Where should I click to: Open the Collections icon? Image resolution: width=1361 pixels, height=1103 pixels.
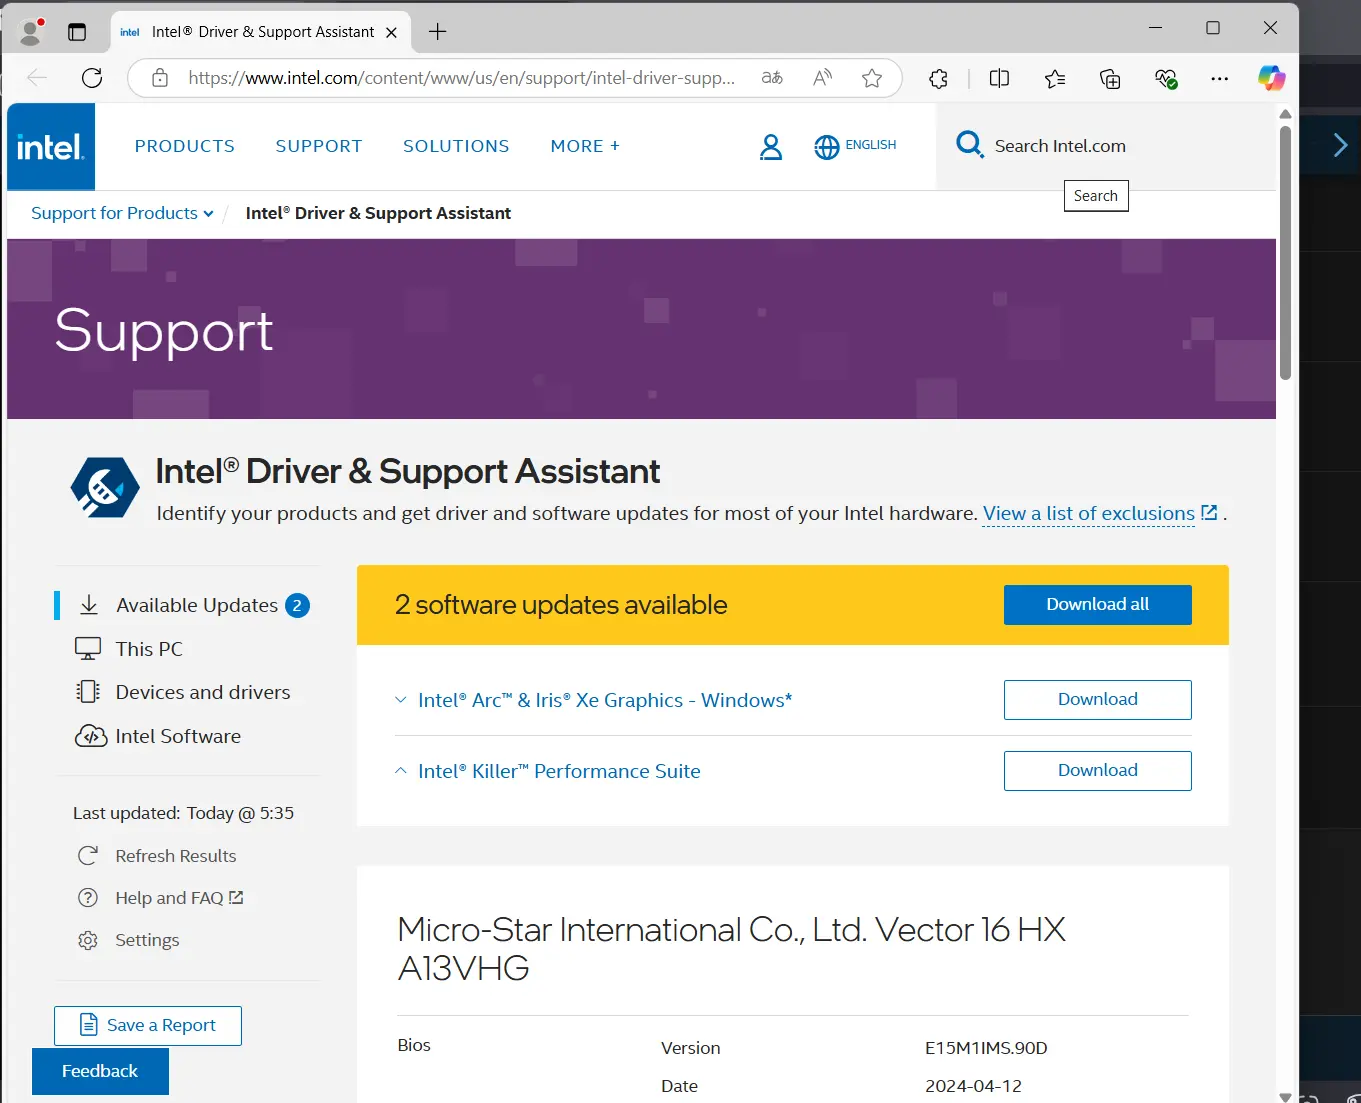(1110, 78)
